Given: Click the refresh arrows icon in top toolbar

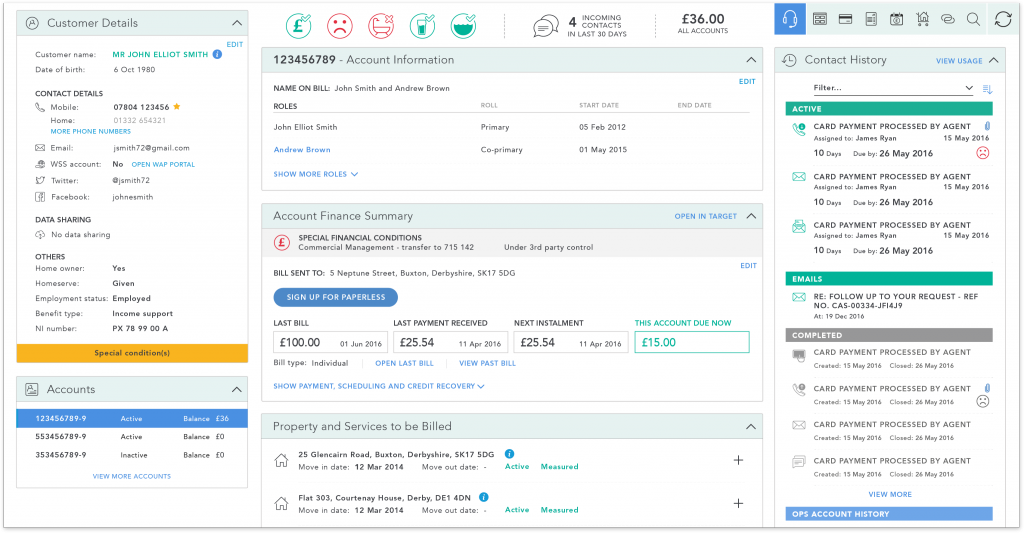Looking at the screenshot, I should coord(1002,19).
